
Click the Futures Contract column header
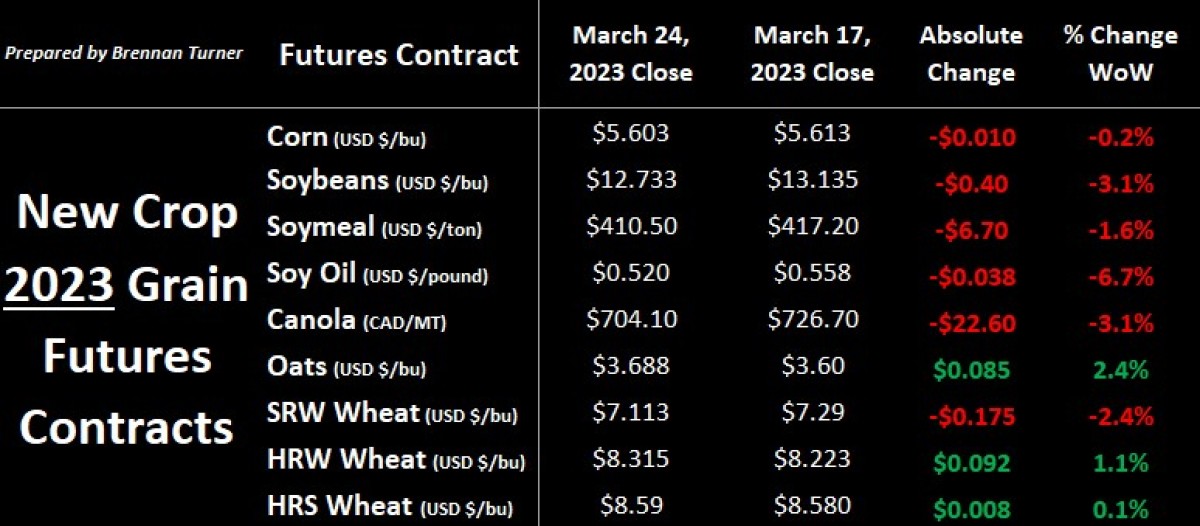399,54
